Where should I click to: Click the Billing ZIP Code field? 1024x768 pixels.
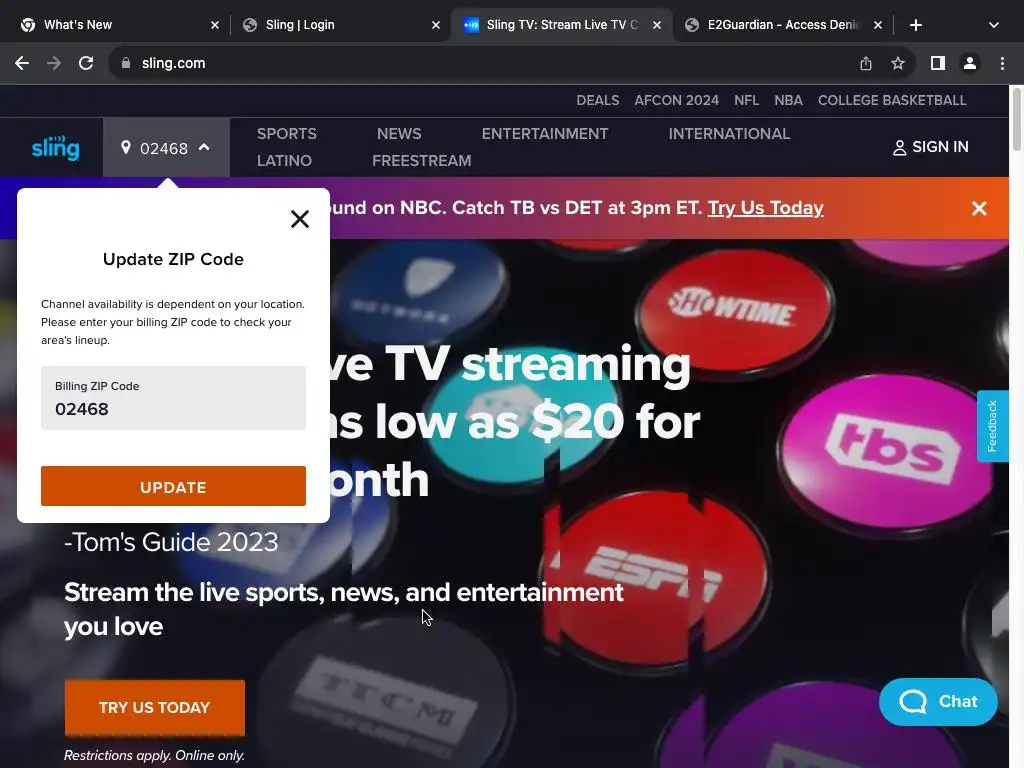(x=173, y=398)
